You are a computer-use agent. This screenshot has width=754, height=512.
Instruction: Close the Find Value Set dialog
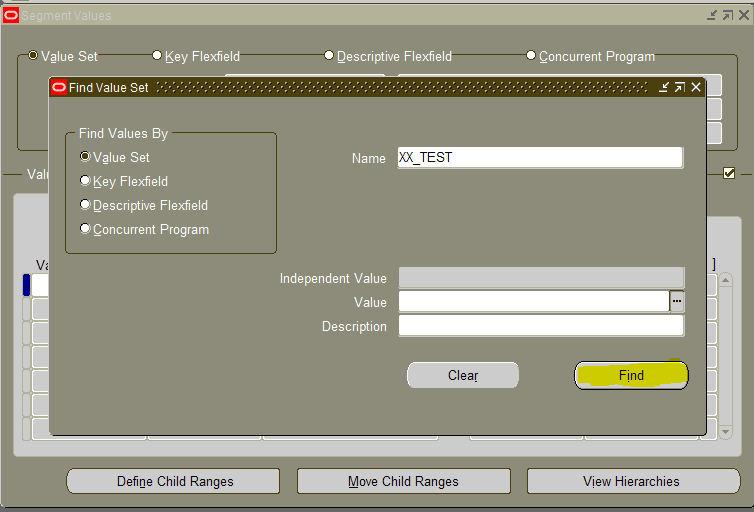pos(696,87)
